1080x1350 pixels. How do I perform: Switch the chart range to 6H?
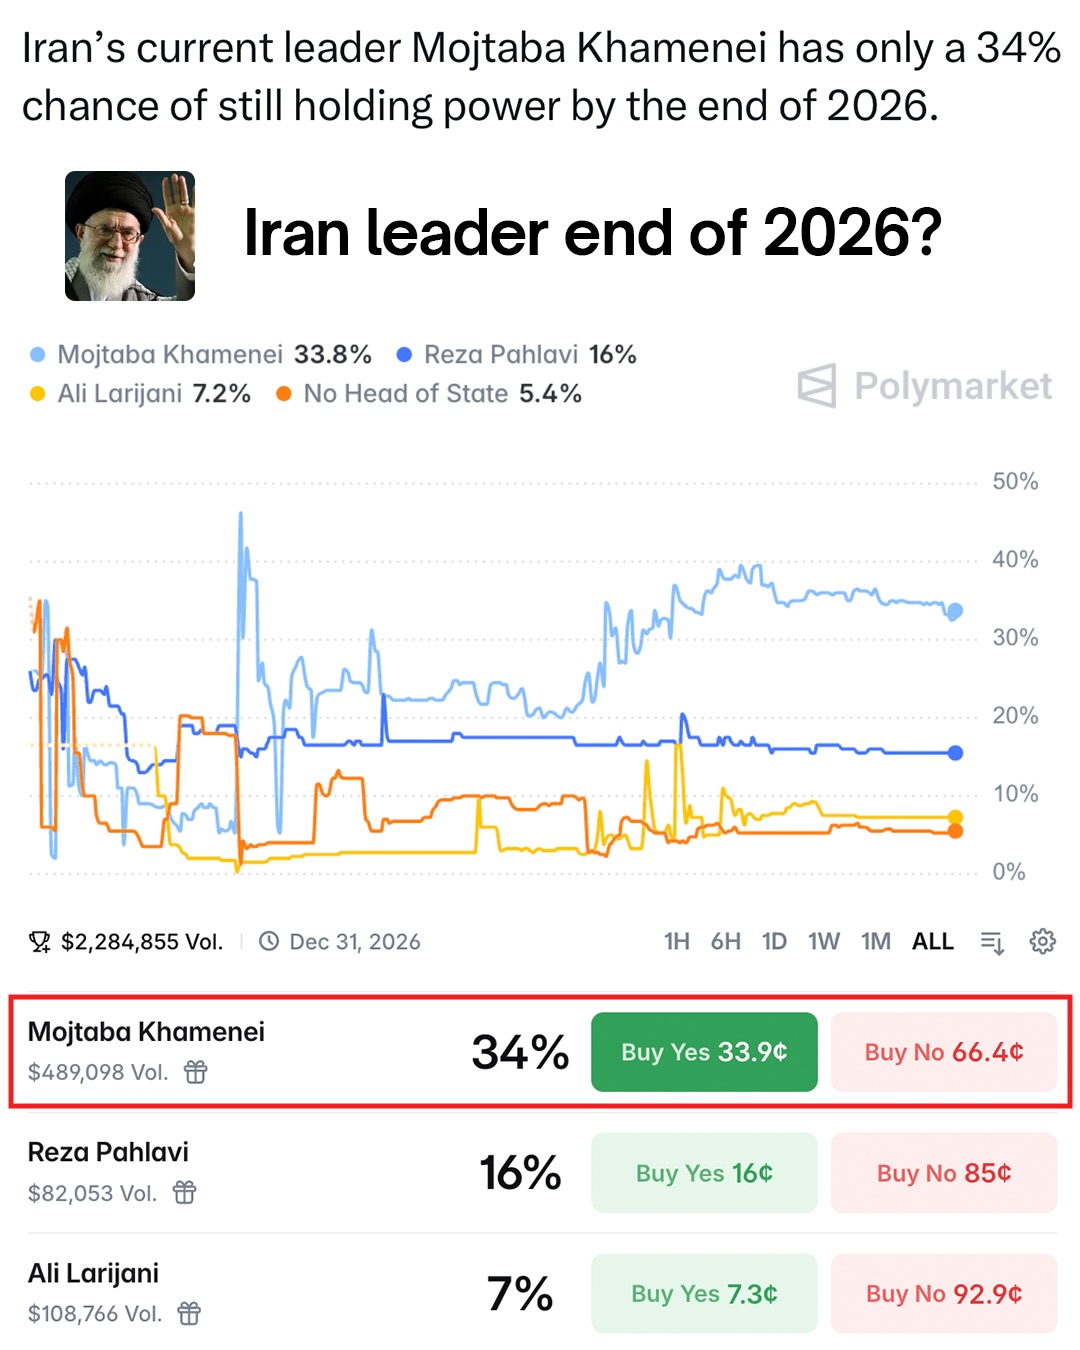(726, 942)
